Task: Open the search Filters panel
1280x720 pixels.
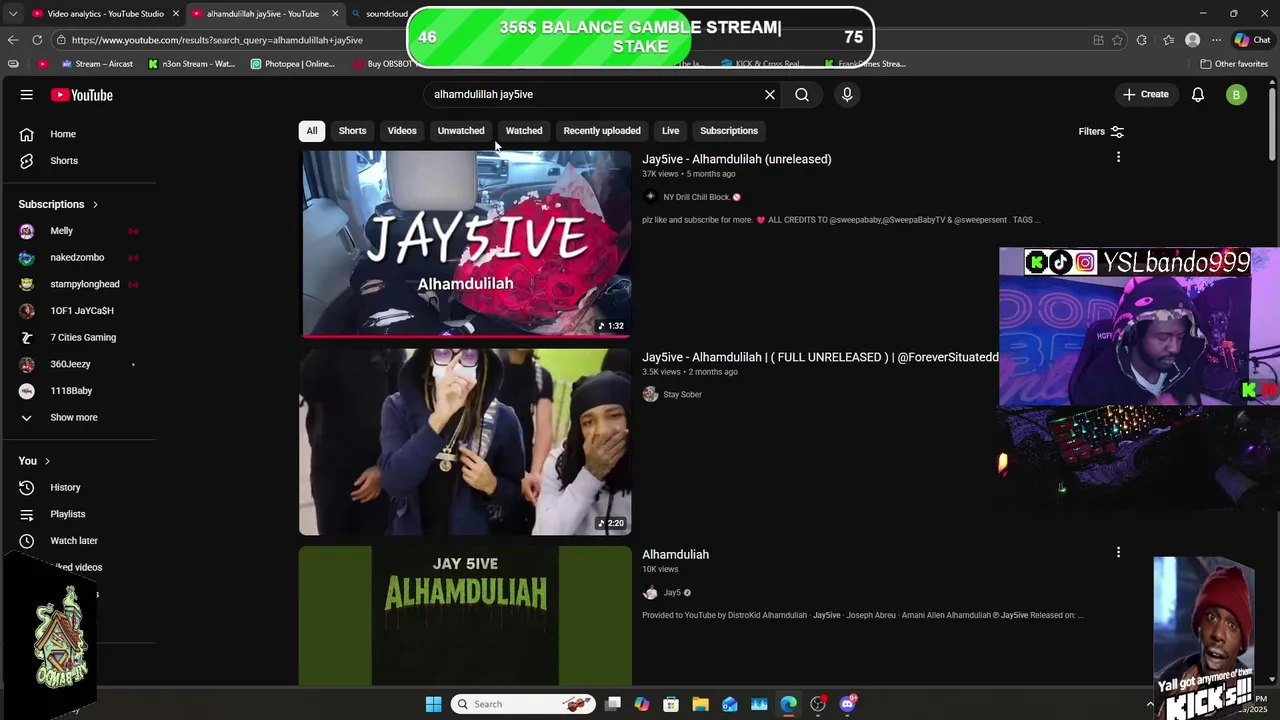Action: click(1101, 131)
